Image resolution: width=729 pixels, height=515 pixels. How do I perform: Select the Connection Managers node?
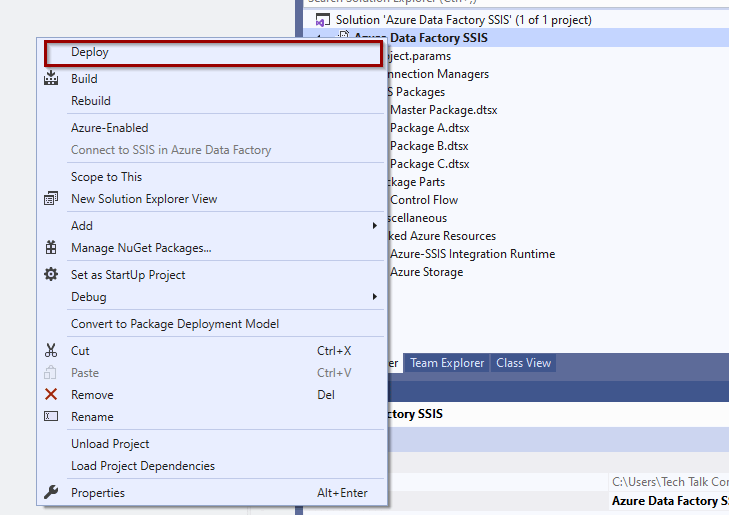coord(438,74)
